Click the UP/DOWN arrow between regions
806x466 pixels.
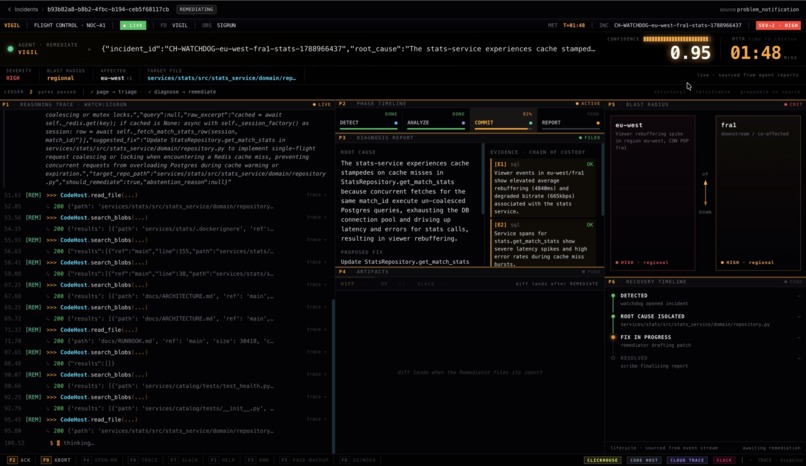click(705, 193)
